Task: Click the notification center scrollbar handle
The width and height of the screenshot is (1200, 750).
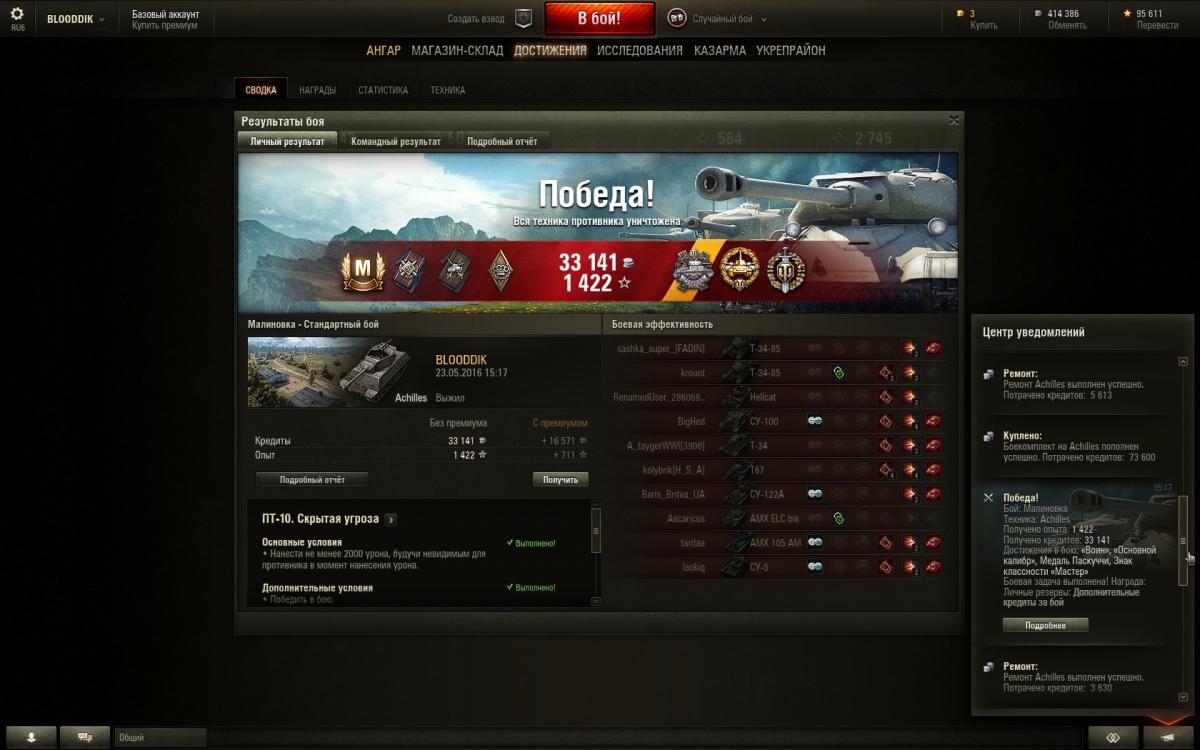Action: [1183, 541]
